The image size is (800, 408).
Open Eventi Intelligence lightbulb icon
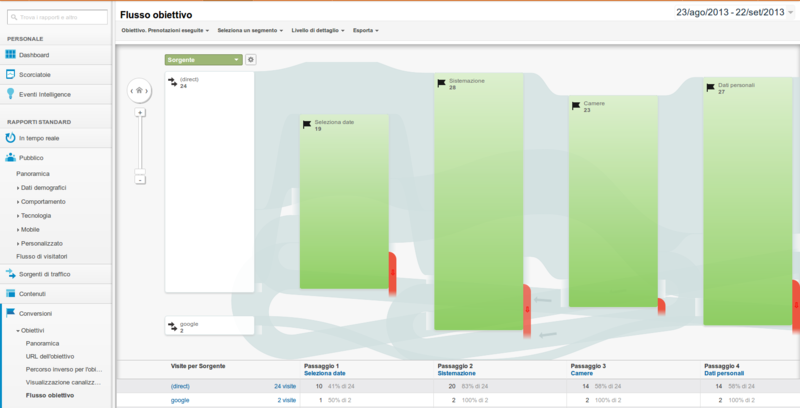(x=11, y=94)
